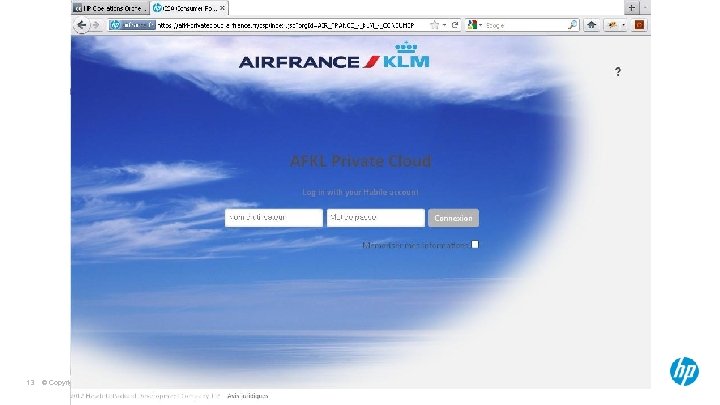The image size is (720, 405).
Task: Click the AFKL Private Cloud heading
Action: coord(360,161)
